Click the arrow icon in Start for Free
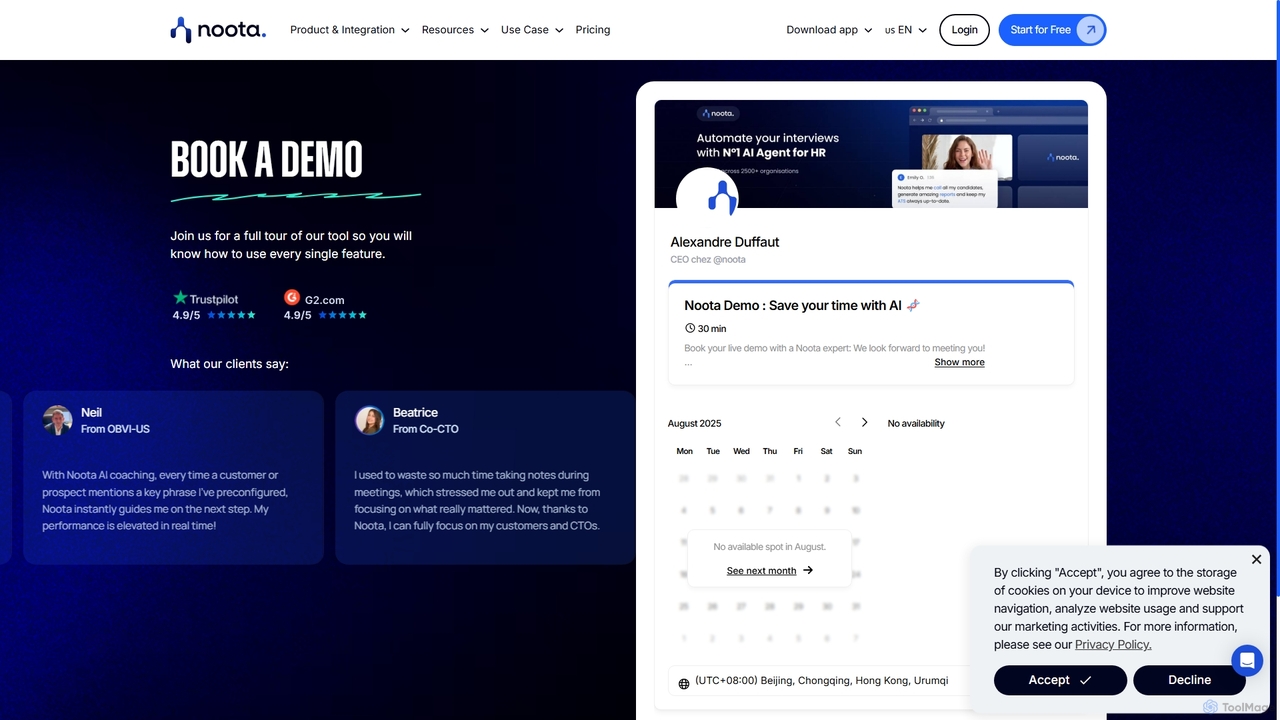This screenshot has height=720, width=1280. coord(1091,30)
